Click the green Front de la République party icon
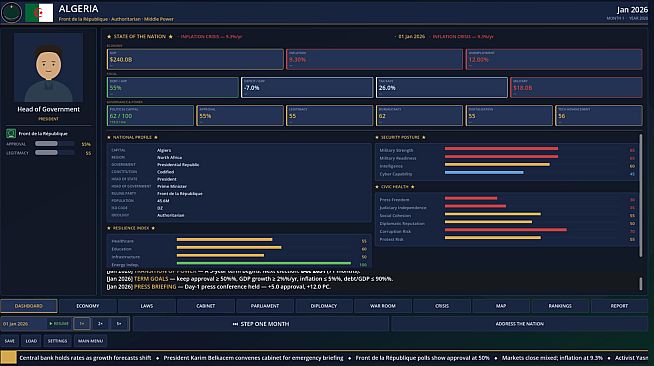Screen dimensions: 654x366 [x=11, y=133]
